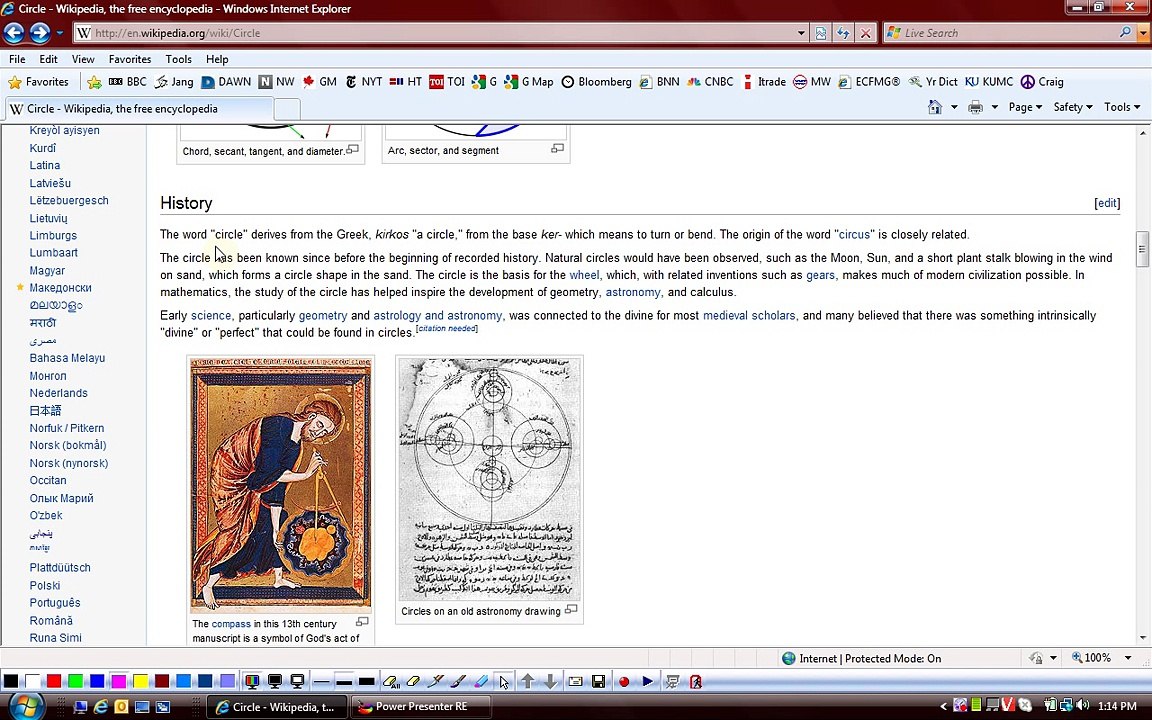Choose the red ink color
Screen dimensions: 1152x720
point(54,681)
